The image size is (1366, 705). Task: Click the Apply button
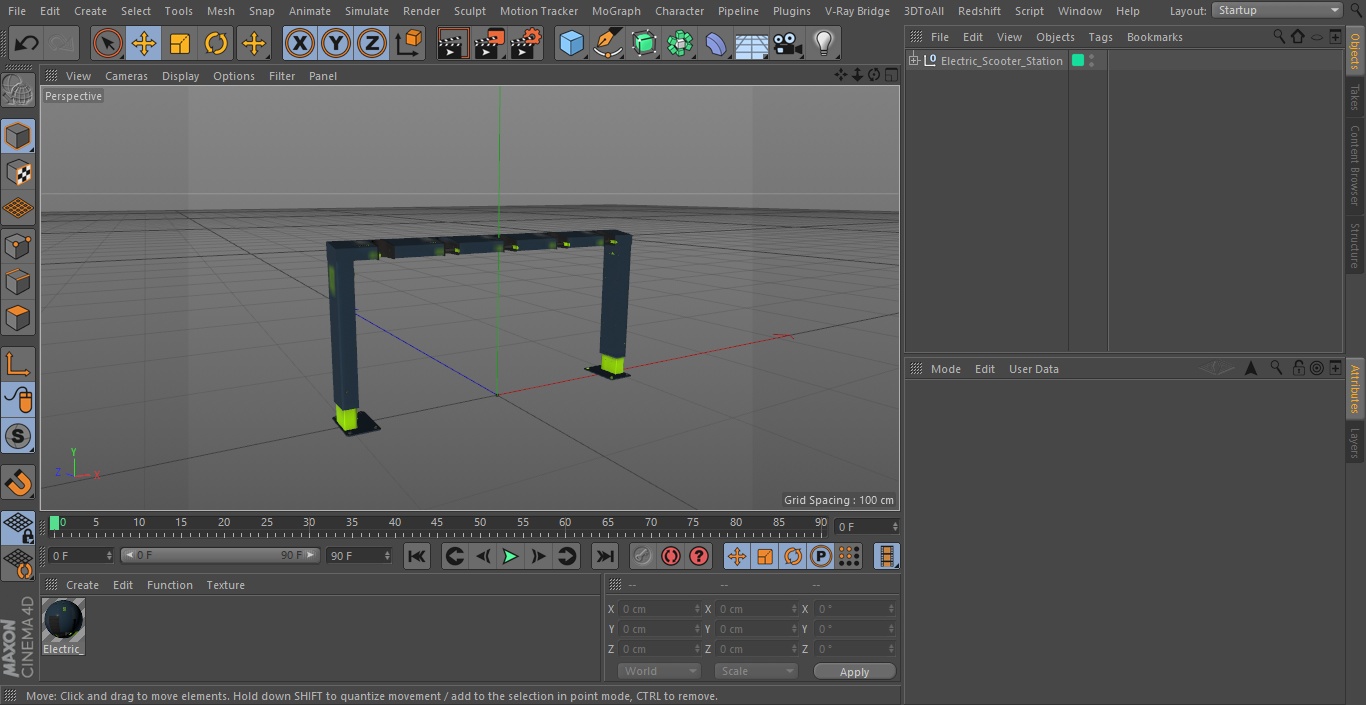(x=854, y=672)
